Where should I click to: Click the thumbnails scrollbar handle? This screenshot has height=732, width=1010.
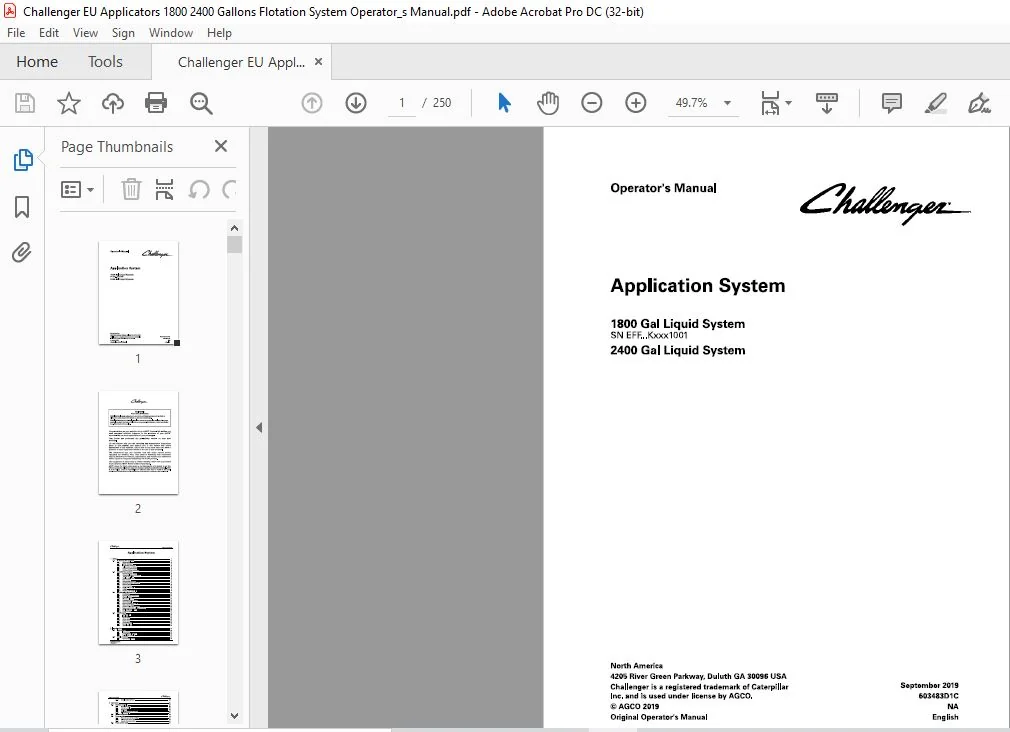(x=234, y=245)
